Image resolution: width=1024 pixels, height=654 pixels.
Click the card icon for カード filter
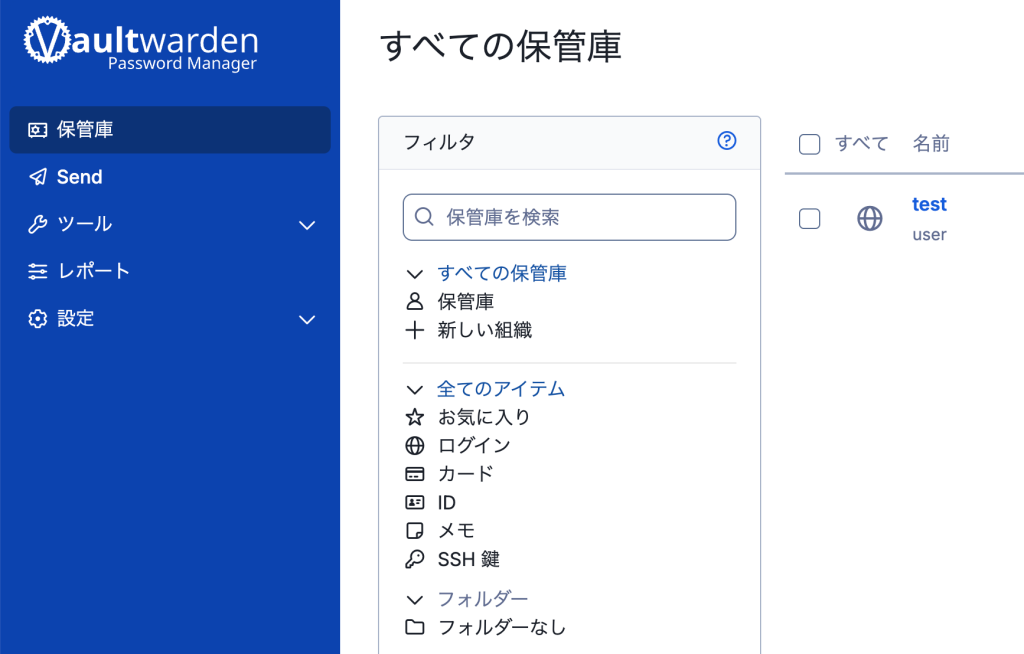(415, 474)
